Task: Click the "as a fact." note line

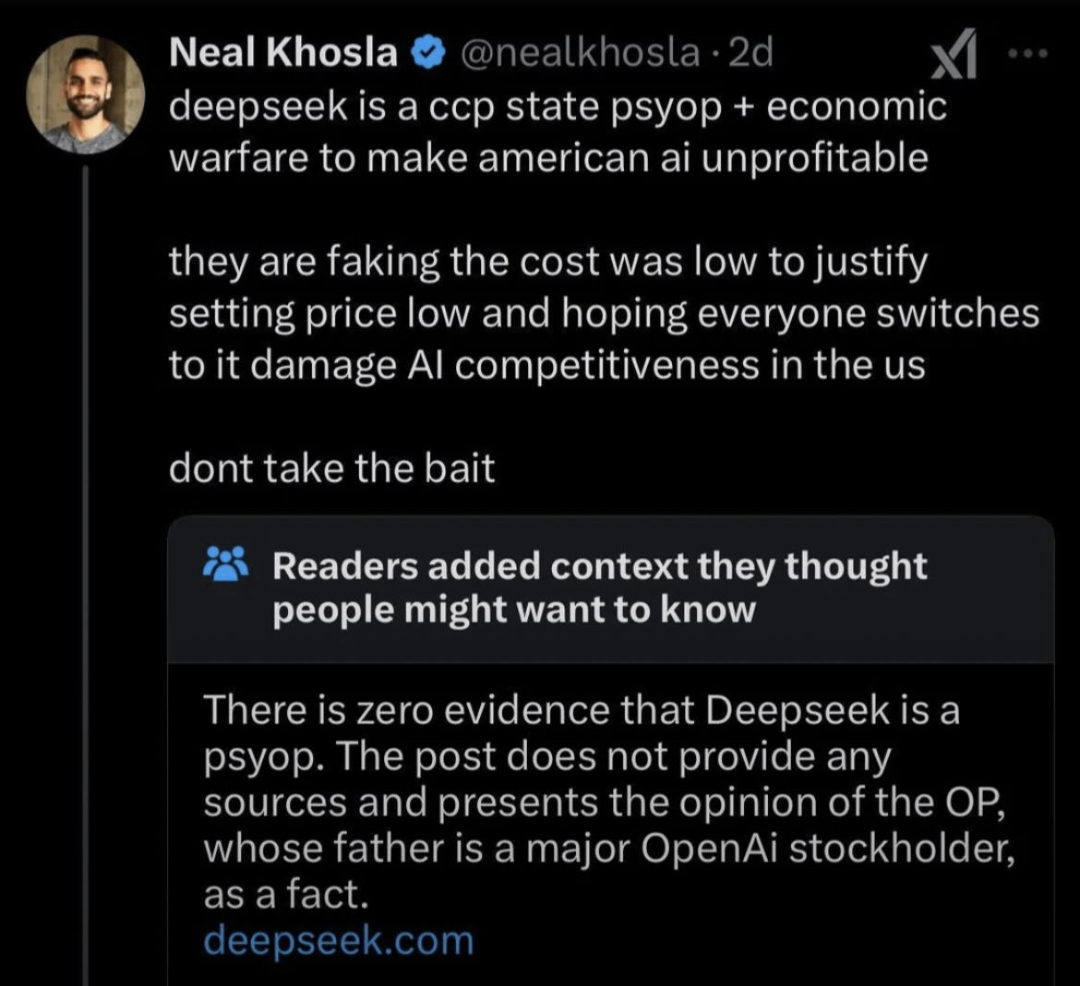Action: (x=286, y=895)
